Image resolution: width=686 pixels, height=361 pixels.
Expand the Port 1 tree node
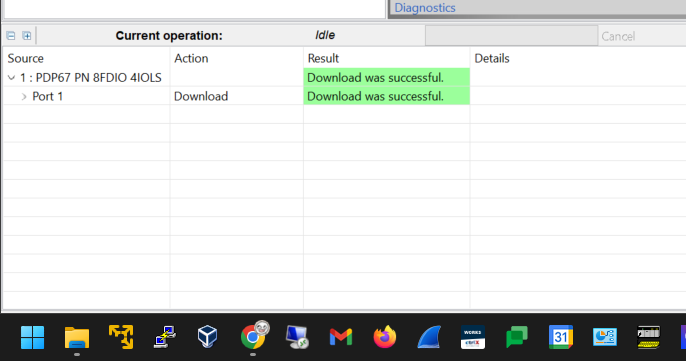click(24, 97)
